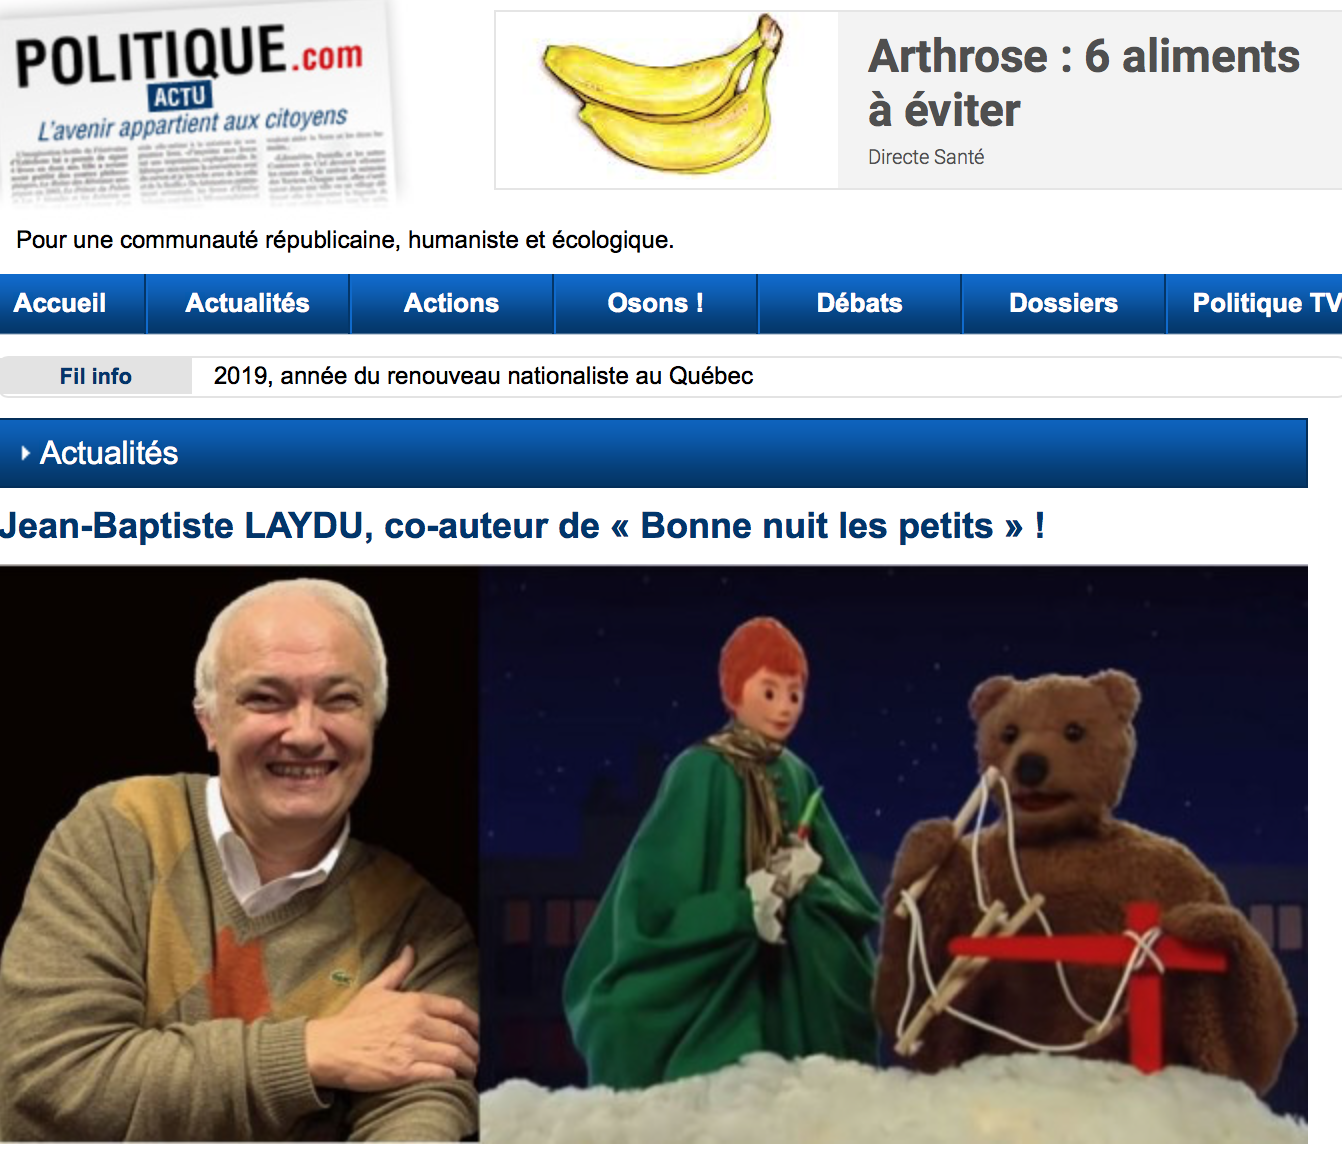Open the Actions menu item
Image resolution: width=1342 pixels, height=1150 pixels.
[451, 303]
